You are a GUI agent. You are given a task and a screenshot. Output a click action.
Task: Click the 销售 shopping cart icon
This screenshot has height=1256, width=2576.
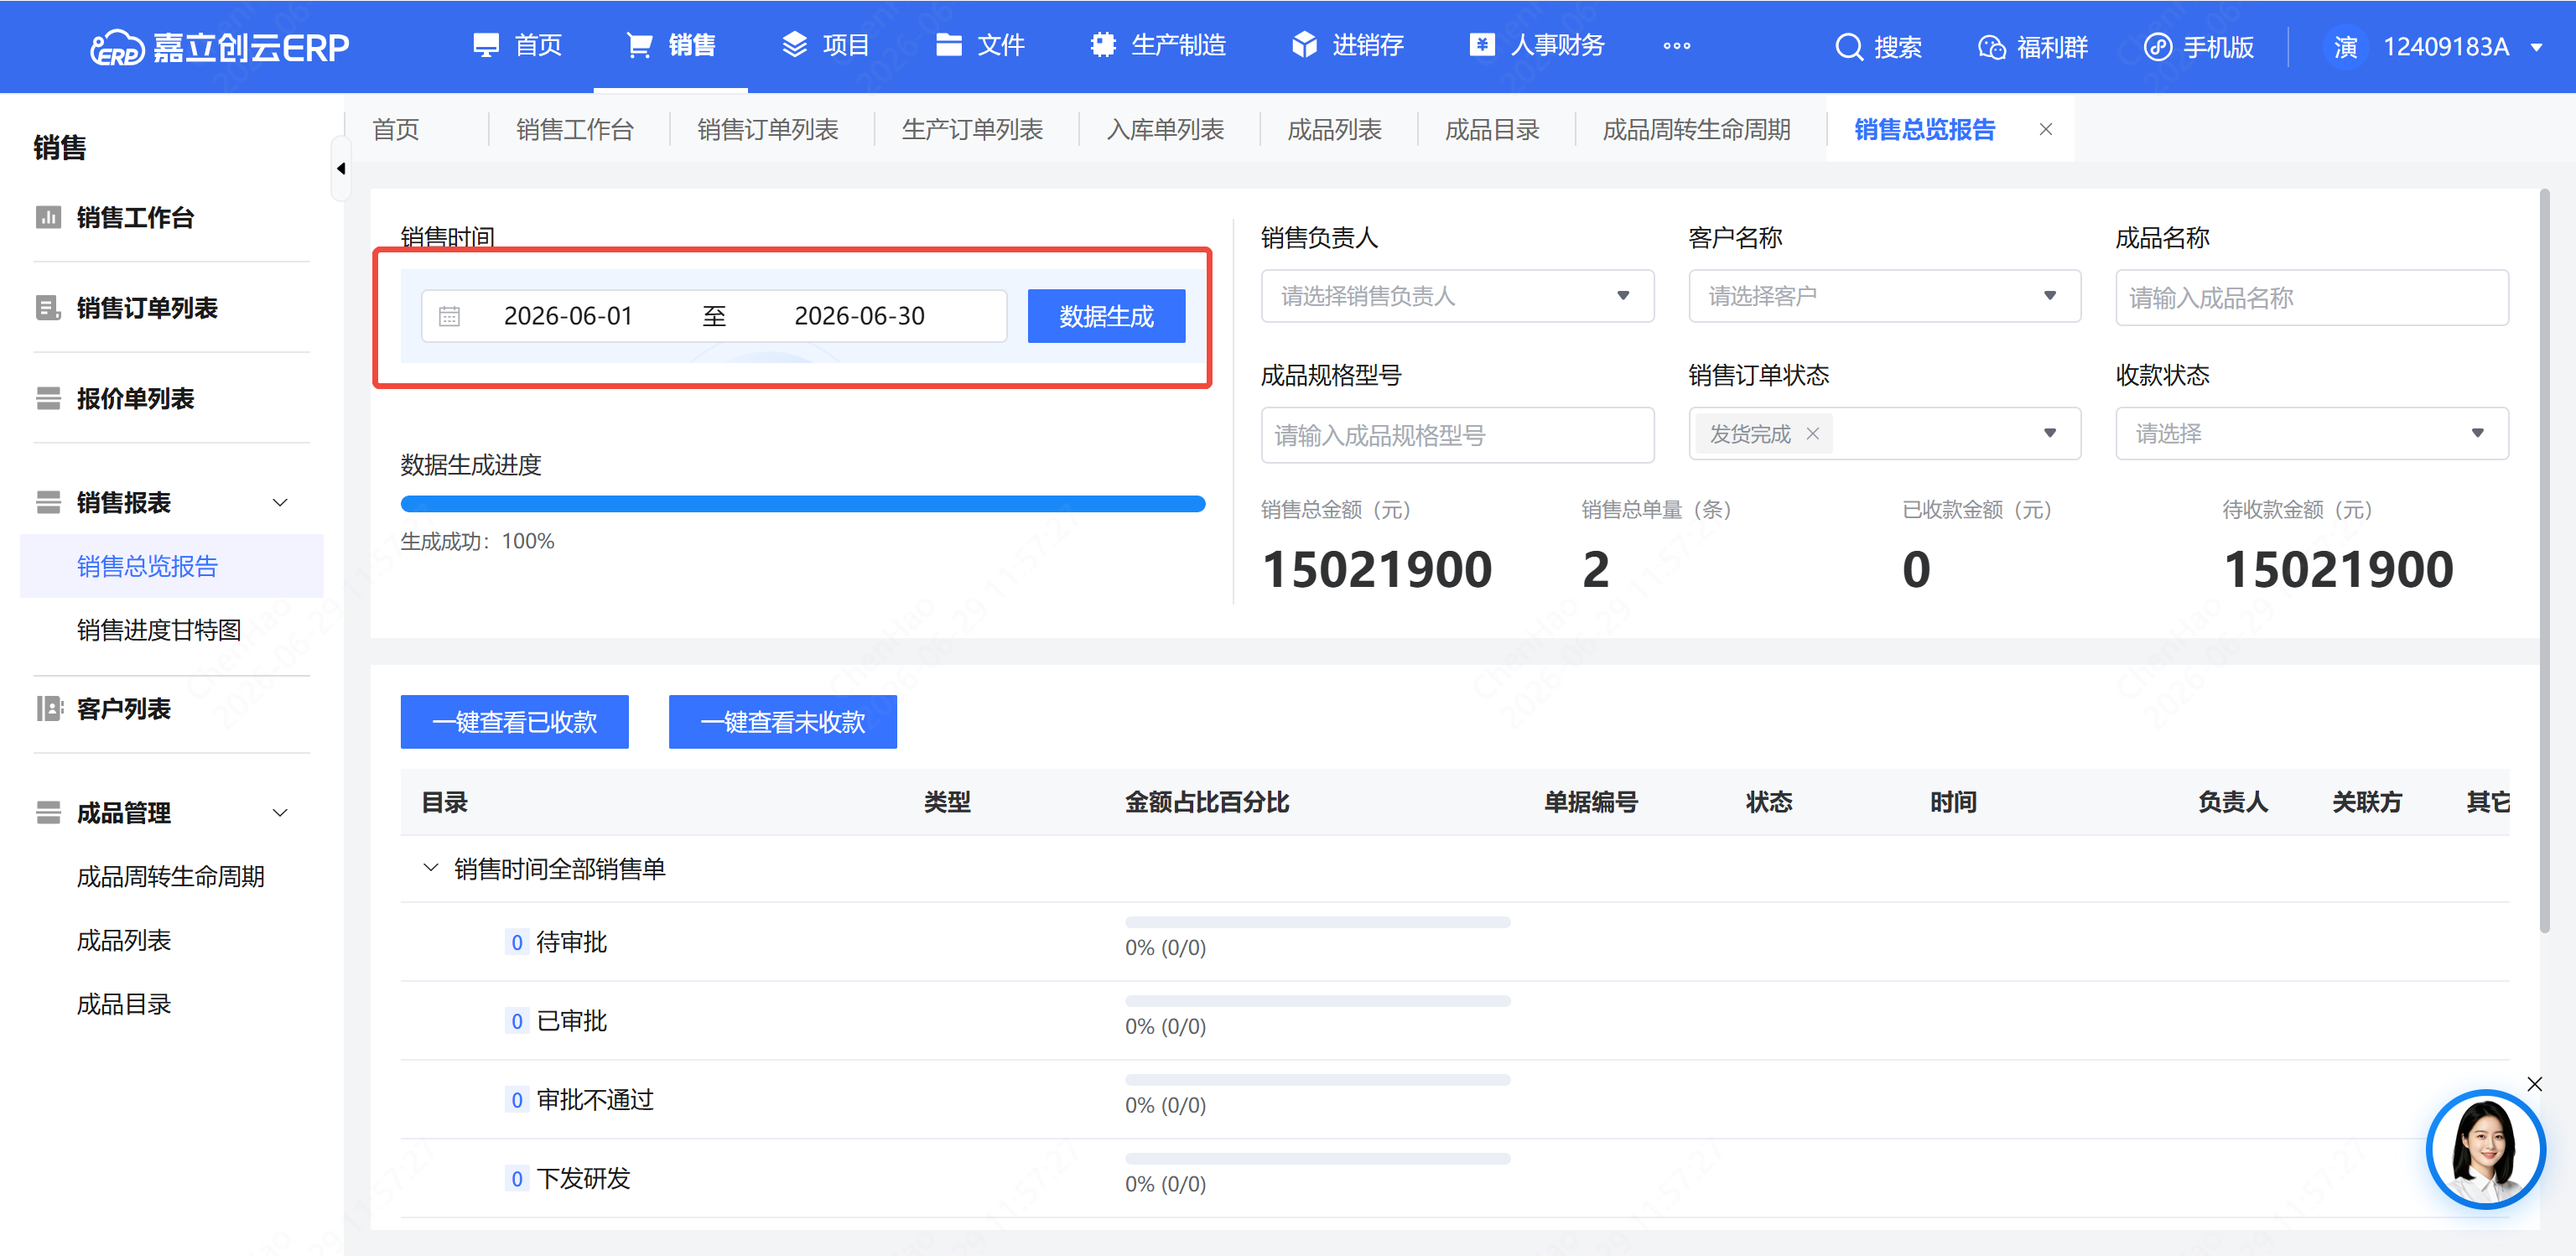[639, 45]
